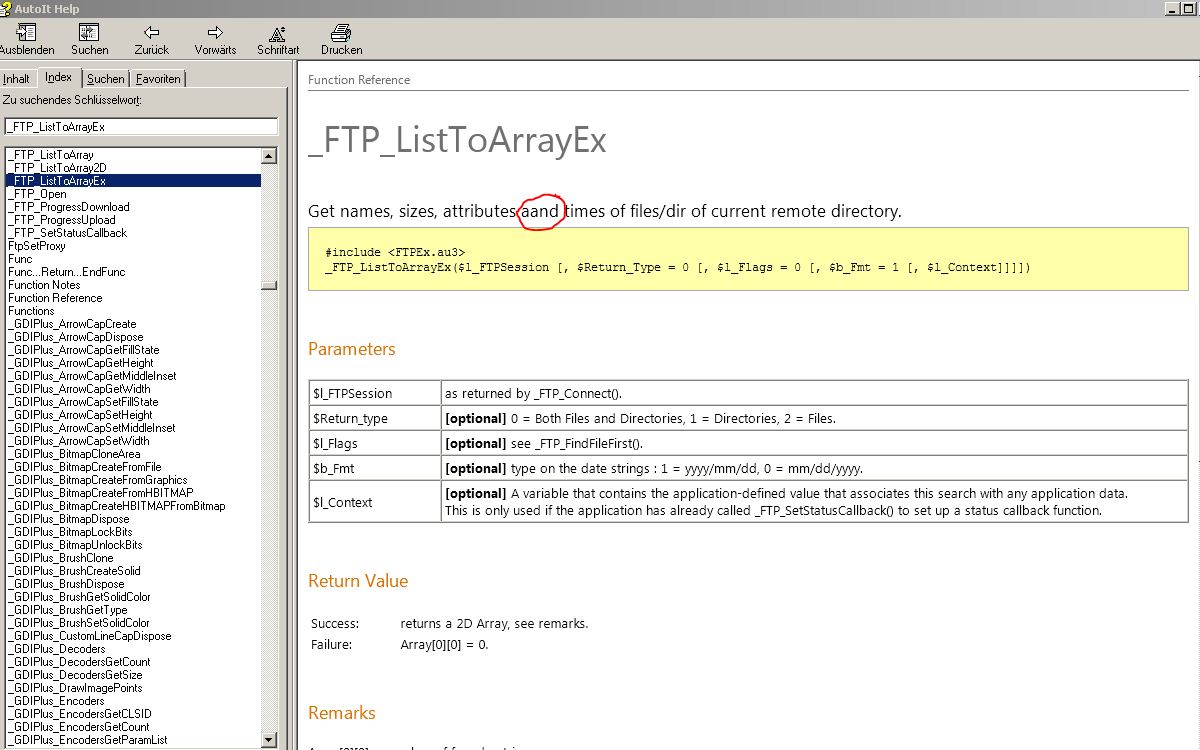This screenshot has width=1200, height=750.
Task: Select _GDIPlus_BrushDispose entry
Action: [66, 584]
